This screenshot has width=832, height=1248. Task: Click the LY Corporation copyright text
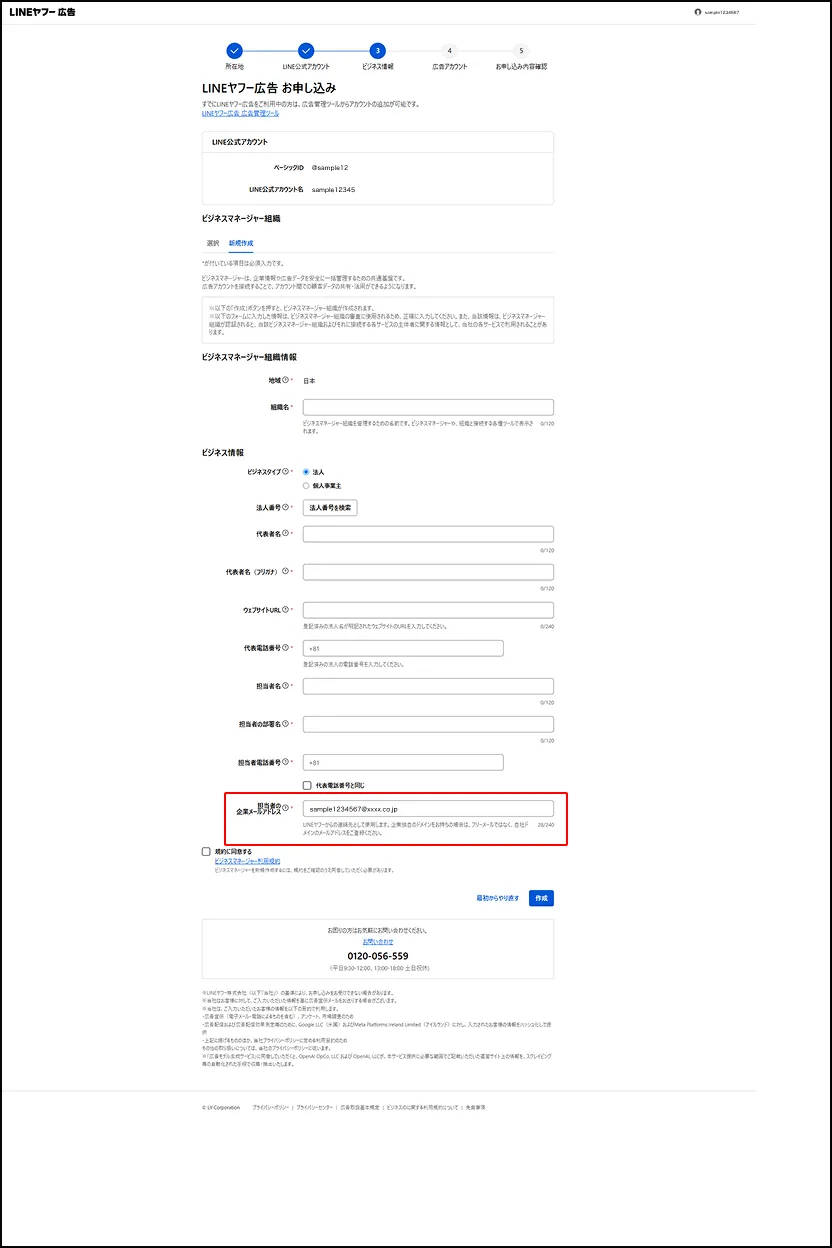[221, 1108]
